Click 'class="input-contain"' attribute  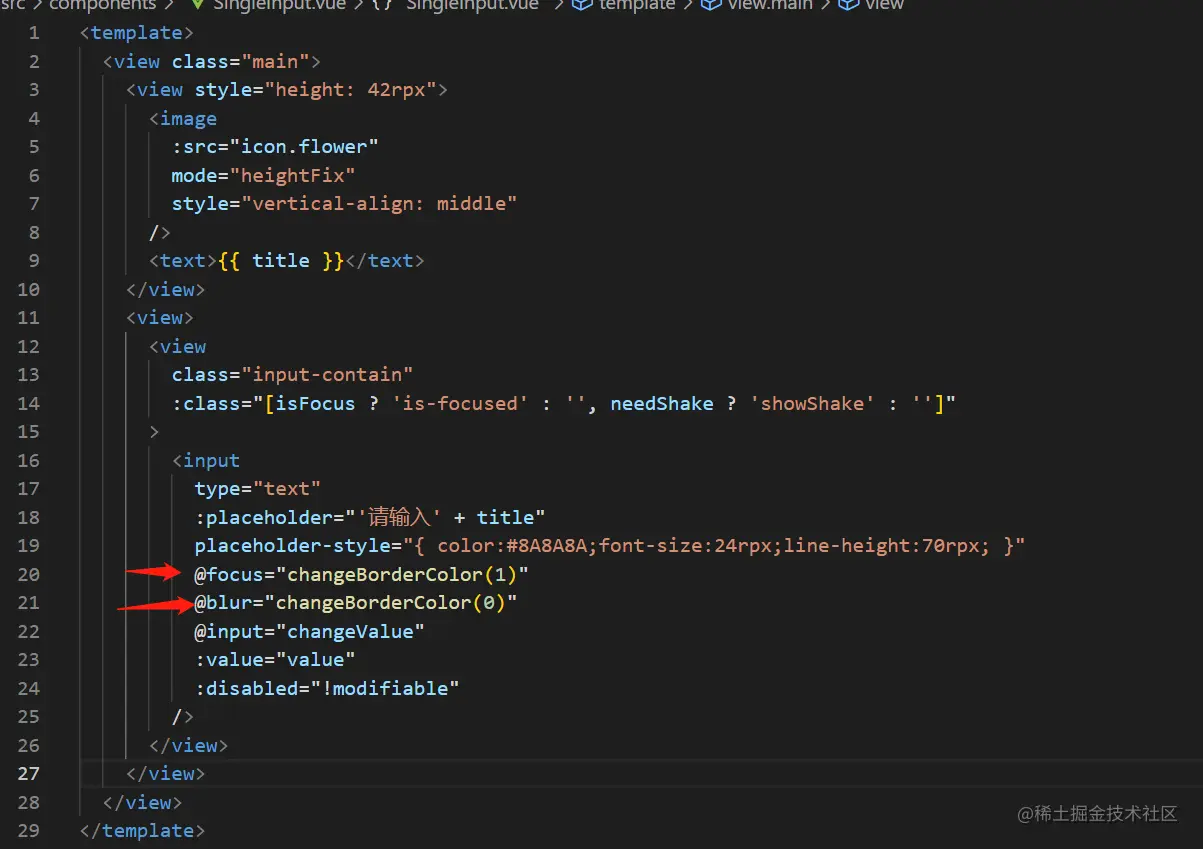pos(293,375)
